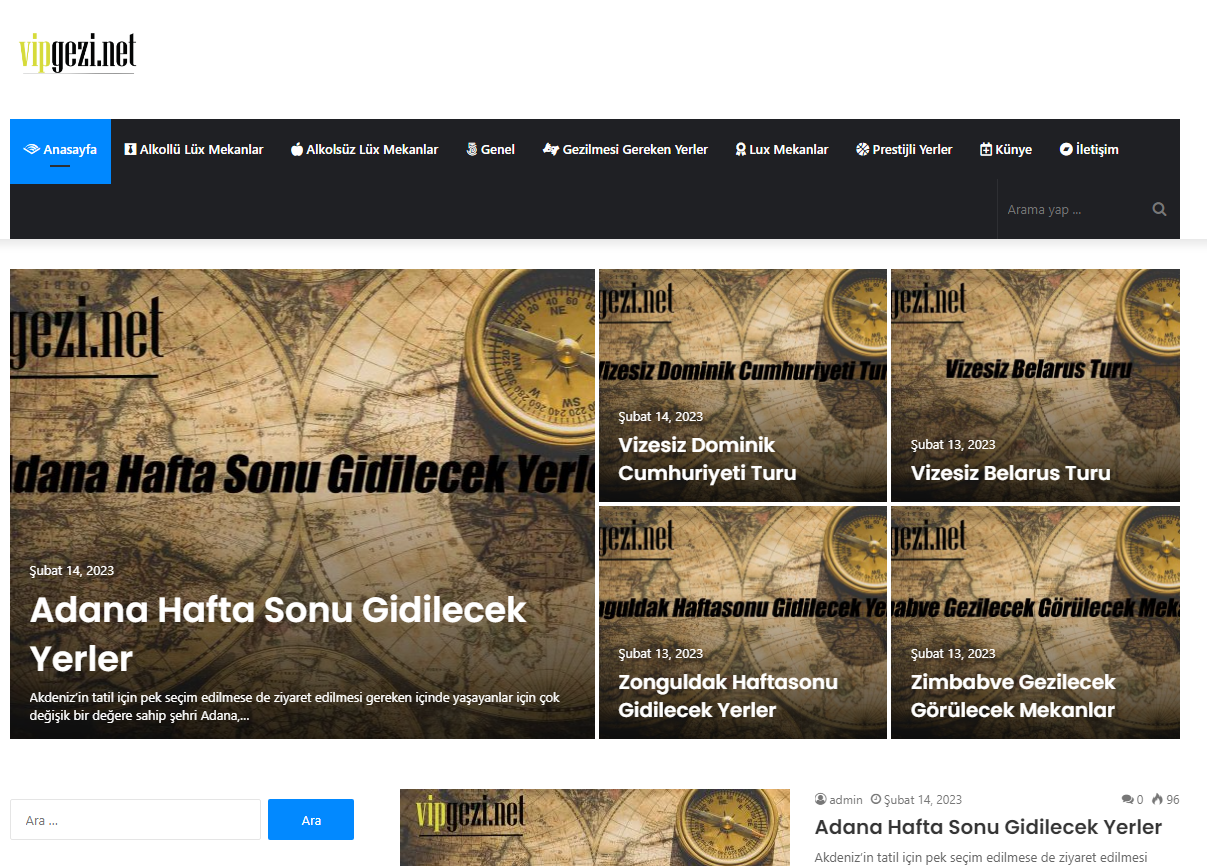Click the calendar icon beside Künye

(986, 150)
